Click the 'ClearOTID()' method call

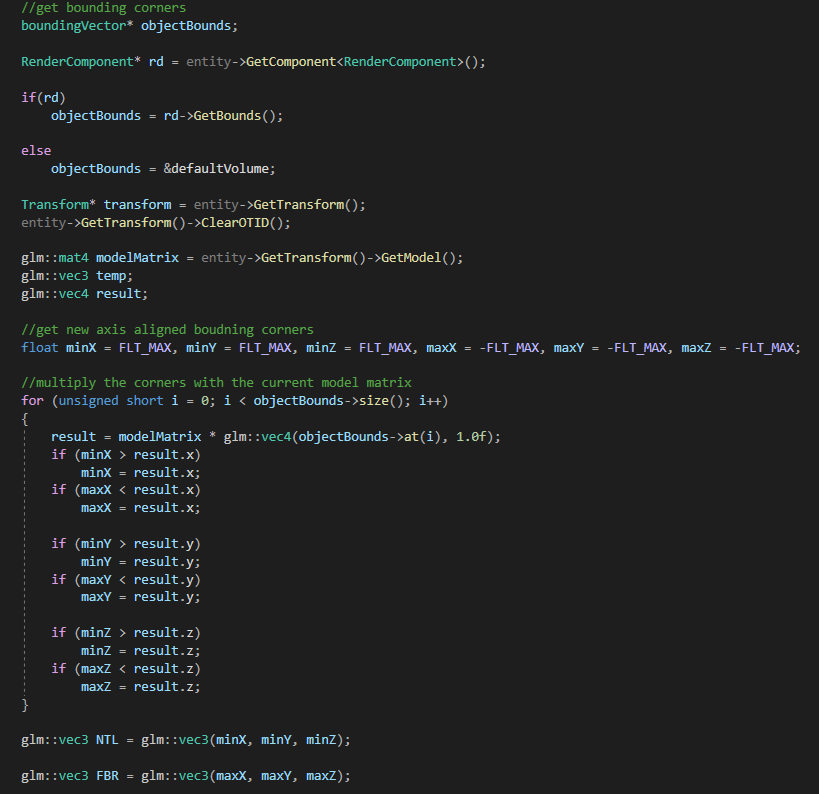[242, 223]
